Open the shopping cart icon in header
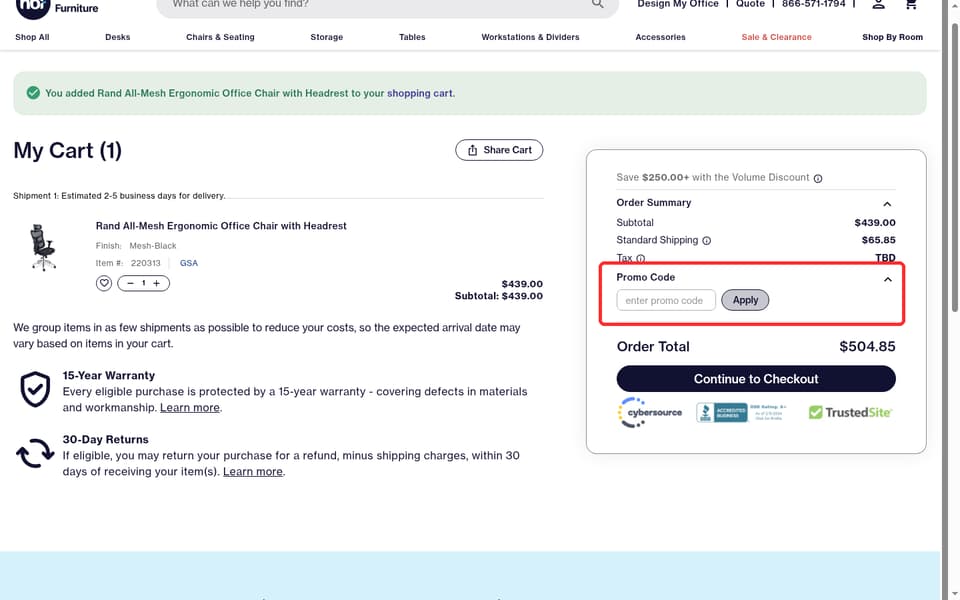This screenshot has width=960, height=600. 910,4
